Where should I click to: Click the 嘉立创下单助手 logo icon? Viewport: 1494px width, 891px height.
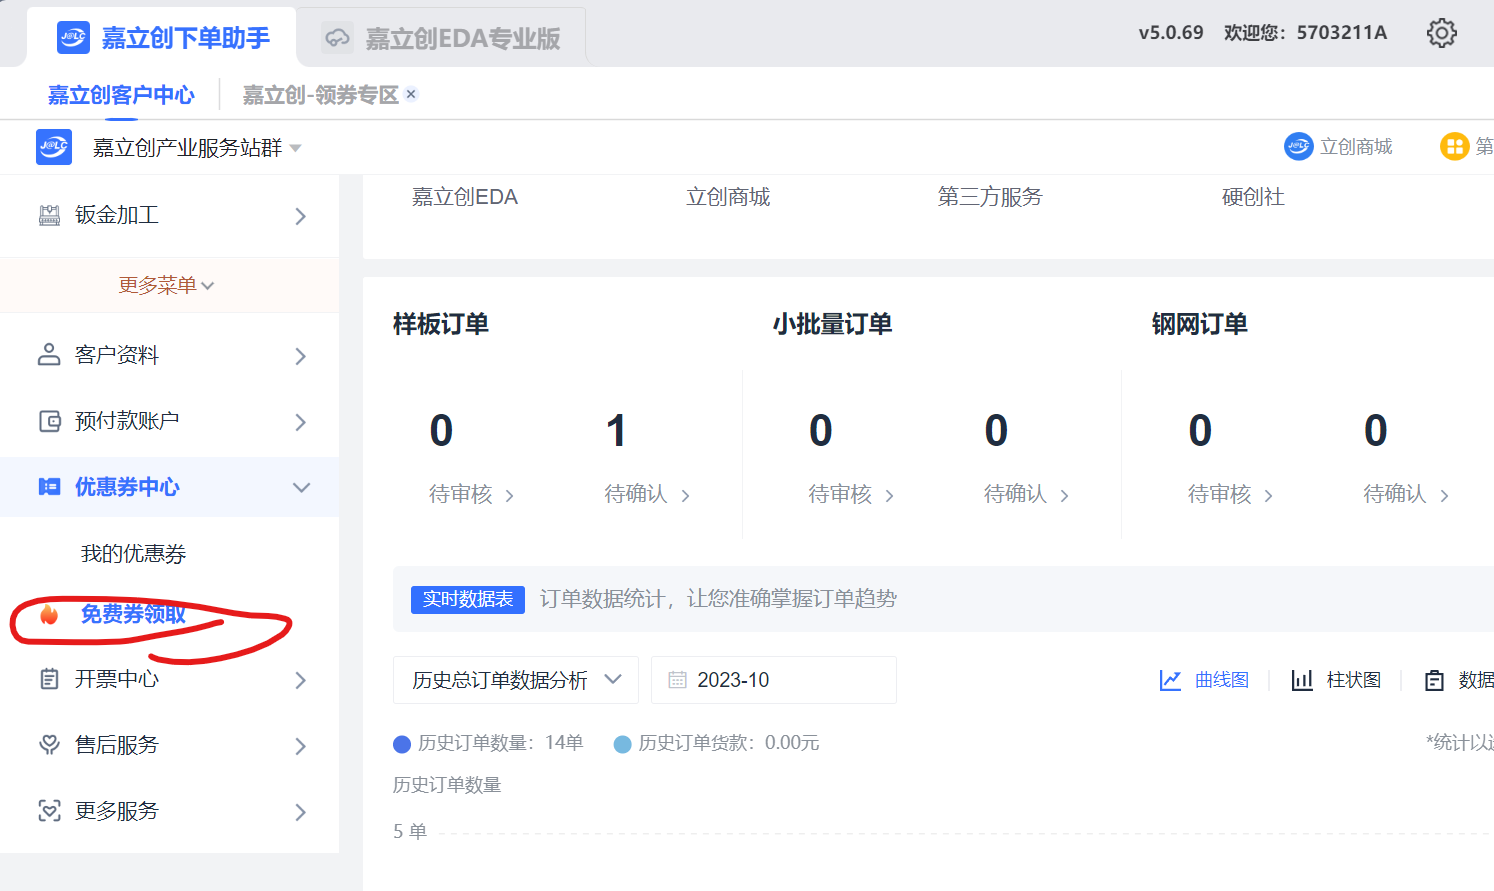pyautogui.click(x=74, y=38)
